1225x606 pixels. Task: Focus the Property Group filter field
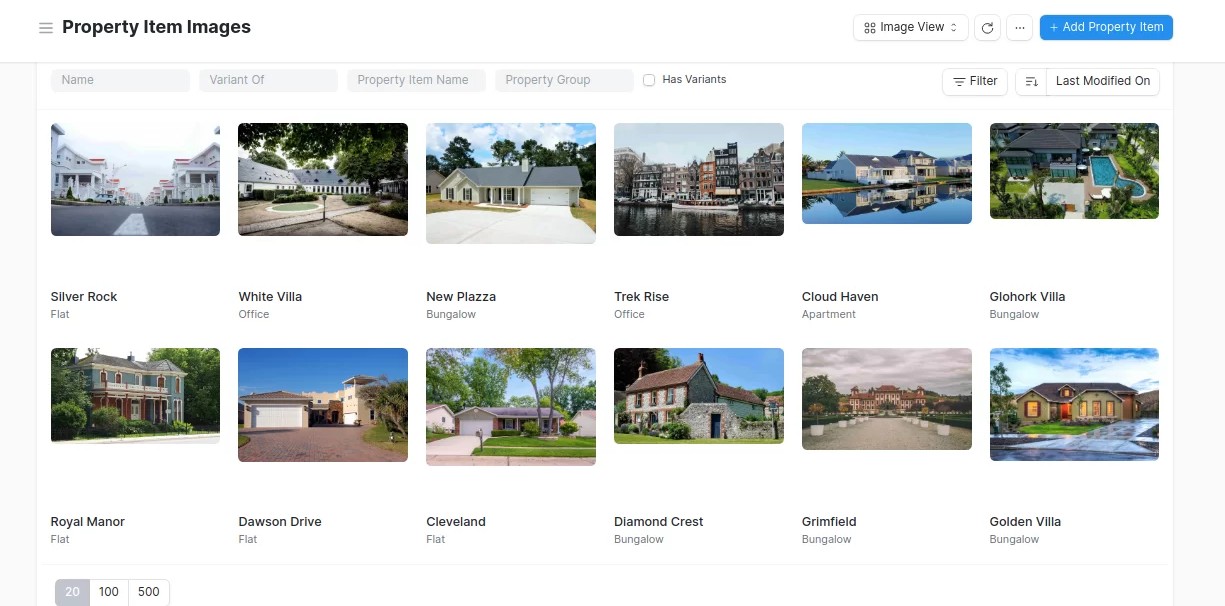[x=564, y=80]
